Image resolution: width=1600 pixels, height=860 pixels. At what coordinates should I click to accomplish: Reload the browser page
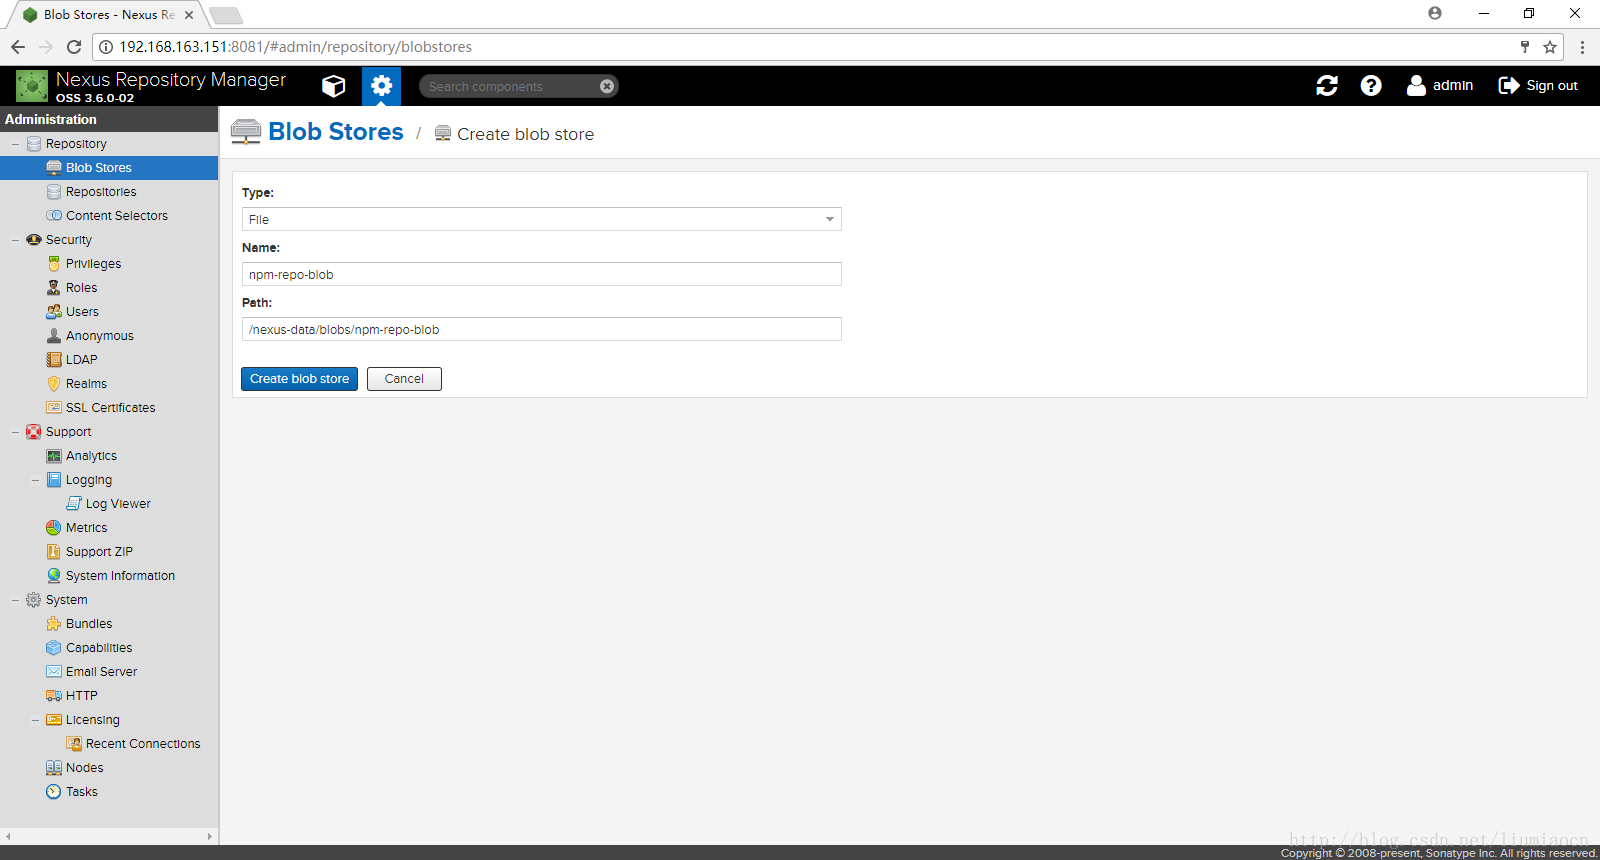coord(74,47)
